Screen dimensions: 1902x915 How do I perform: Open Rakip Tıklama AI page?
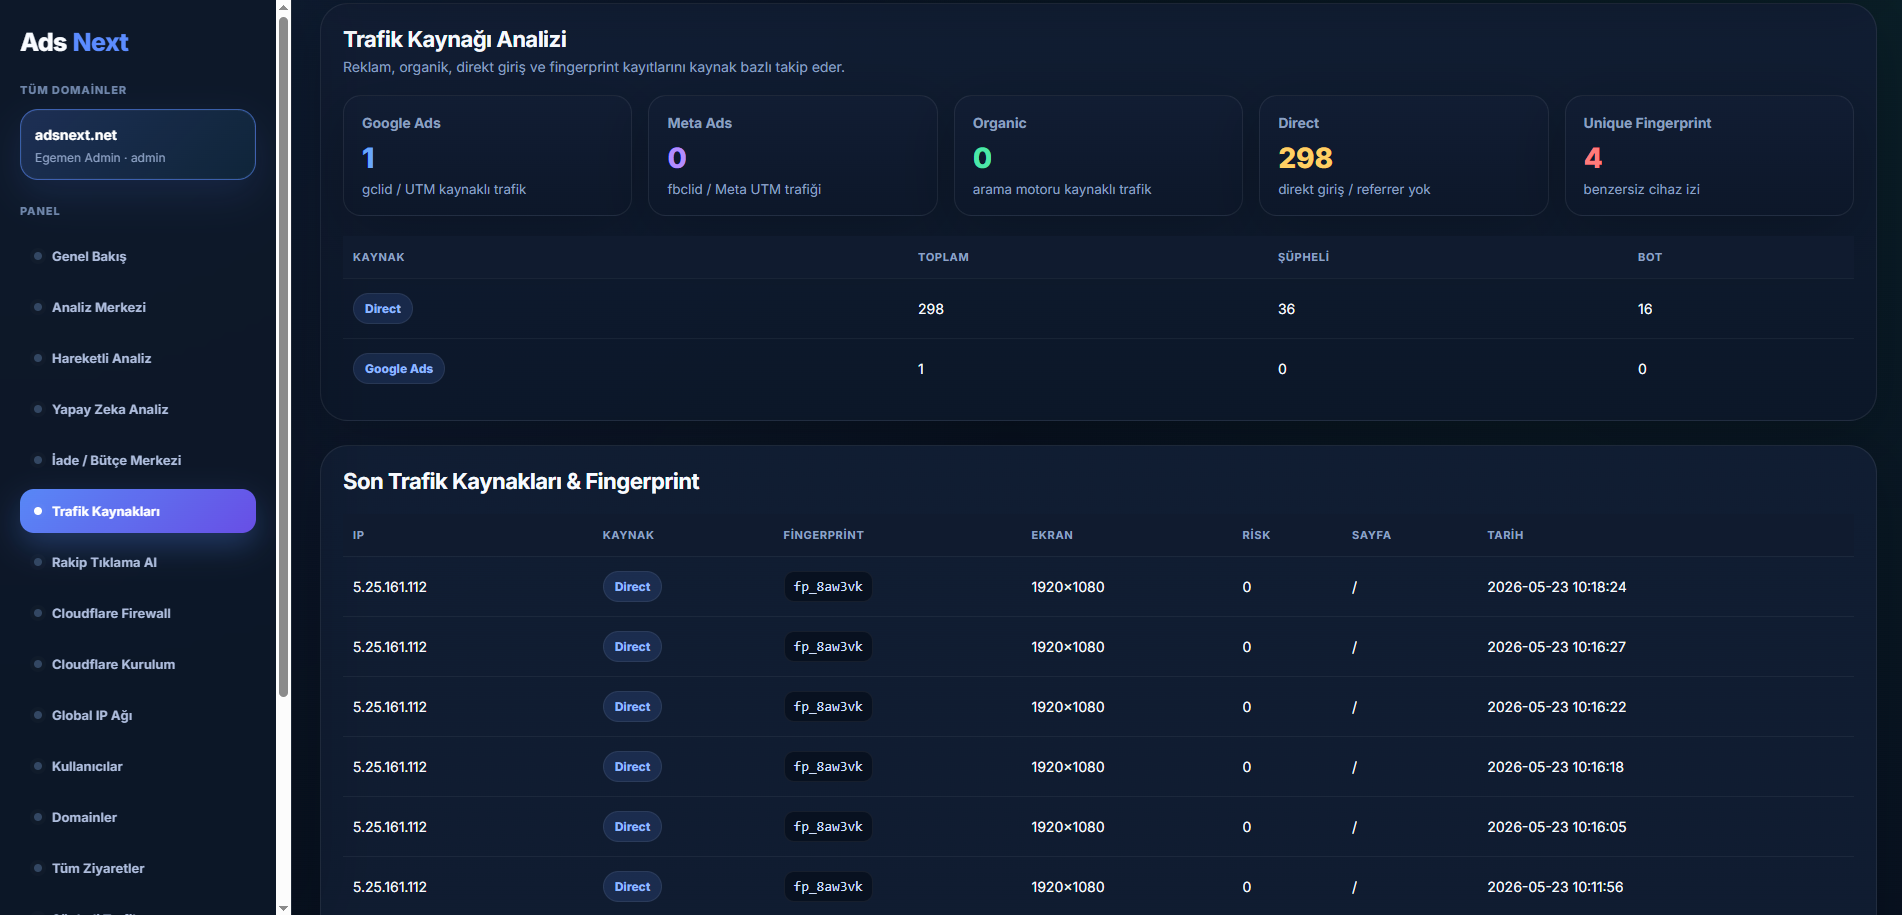pyautogui.click(x=138, y=562)
